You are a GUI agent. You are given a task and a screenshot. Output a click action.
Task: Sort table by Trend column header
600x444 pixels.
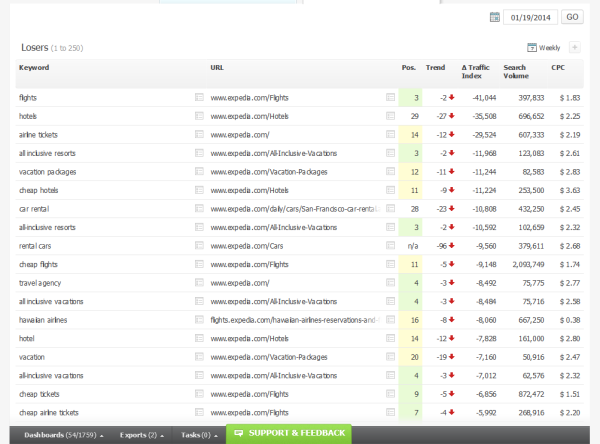point(436,67)
